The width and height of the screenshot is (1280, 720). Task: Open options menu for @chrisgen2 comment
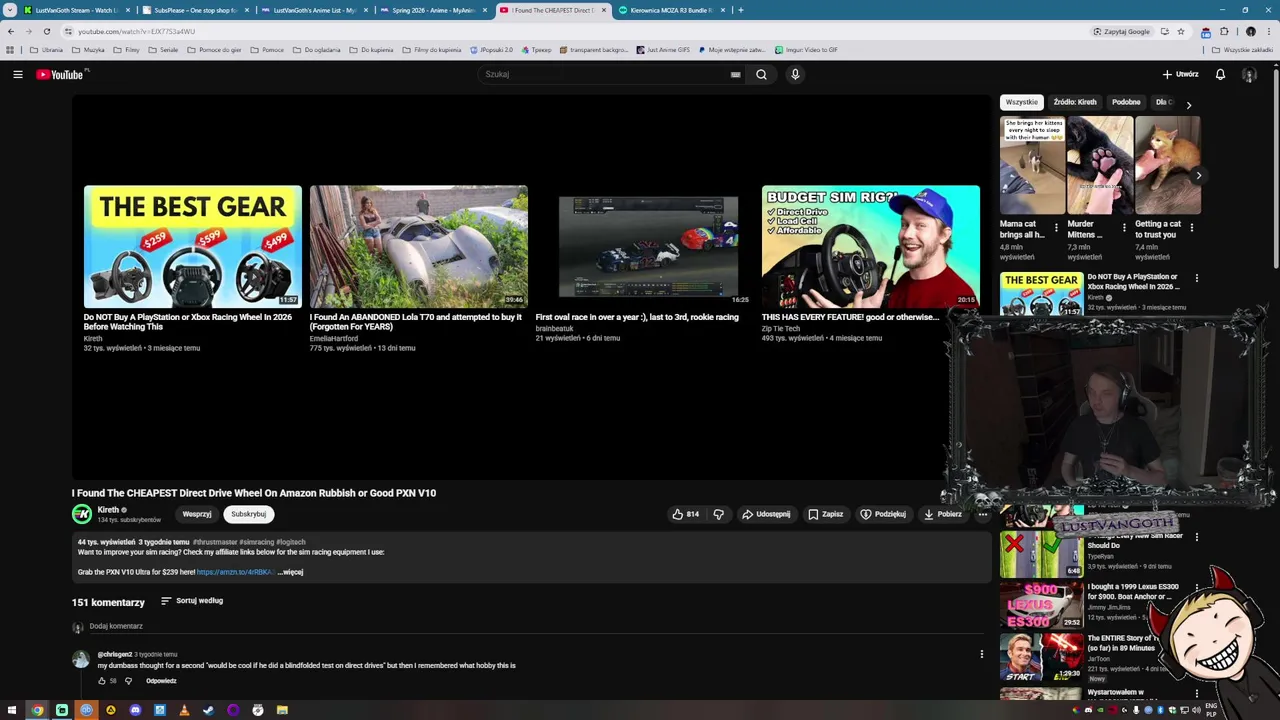[x=981, y=654]
